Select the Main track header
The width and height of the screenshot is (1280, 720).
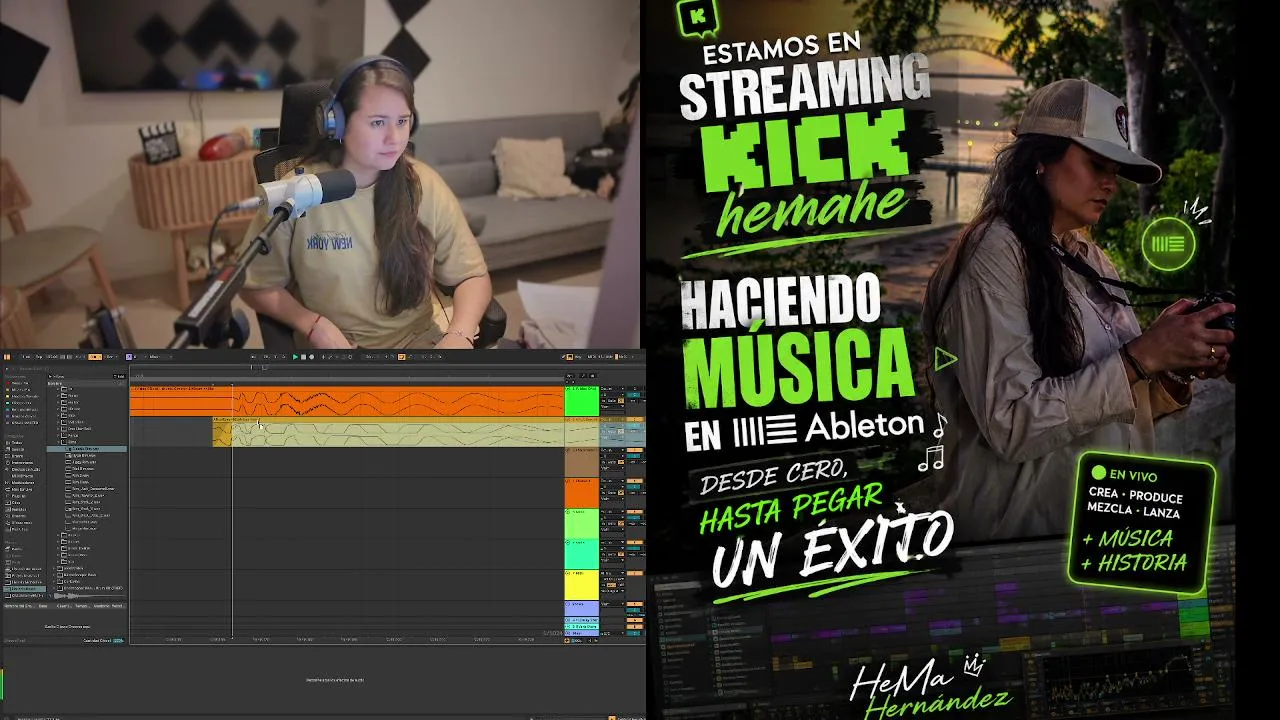pyautogui.click(x=581, y=633)
